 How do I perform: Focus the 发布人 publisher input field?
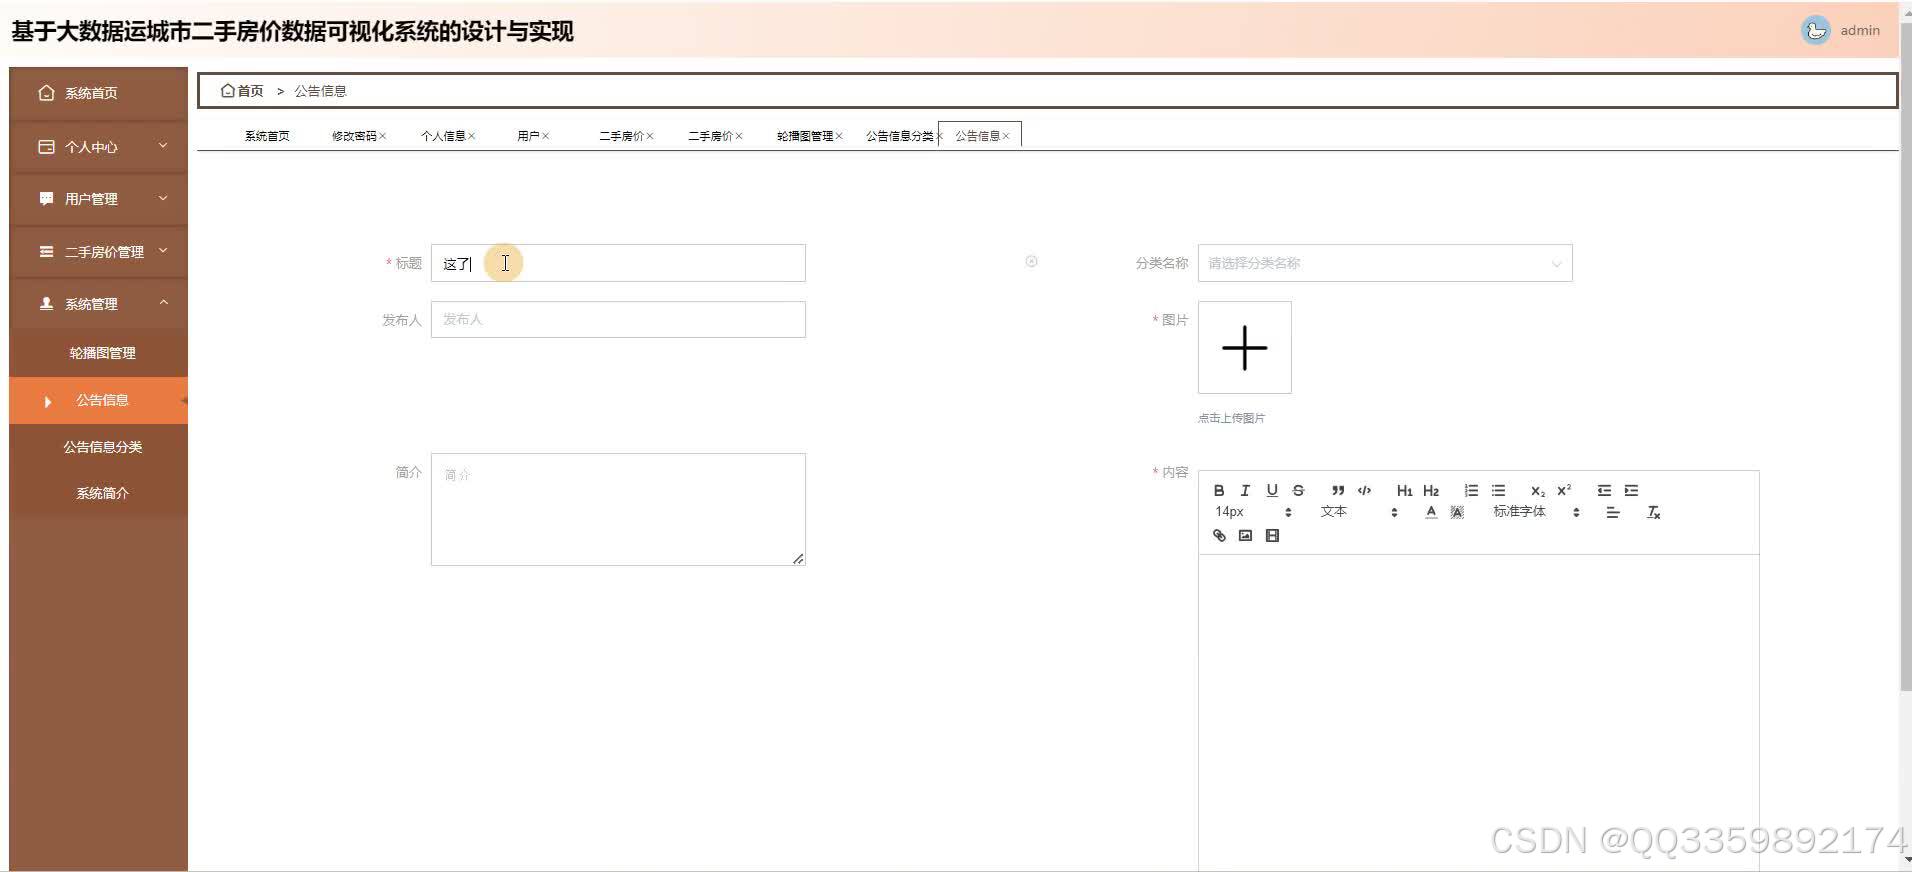pos(618,319)
